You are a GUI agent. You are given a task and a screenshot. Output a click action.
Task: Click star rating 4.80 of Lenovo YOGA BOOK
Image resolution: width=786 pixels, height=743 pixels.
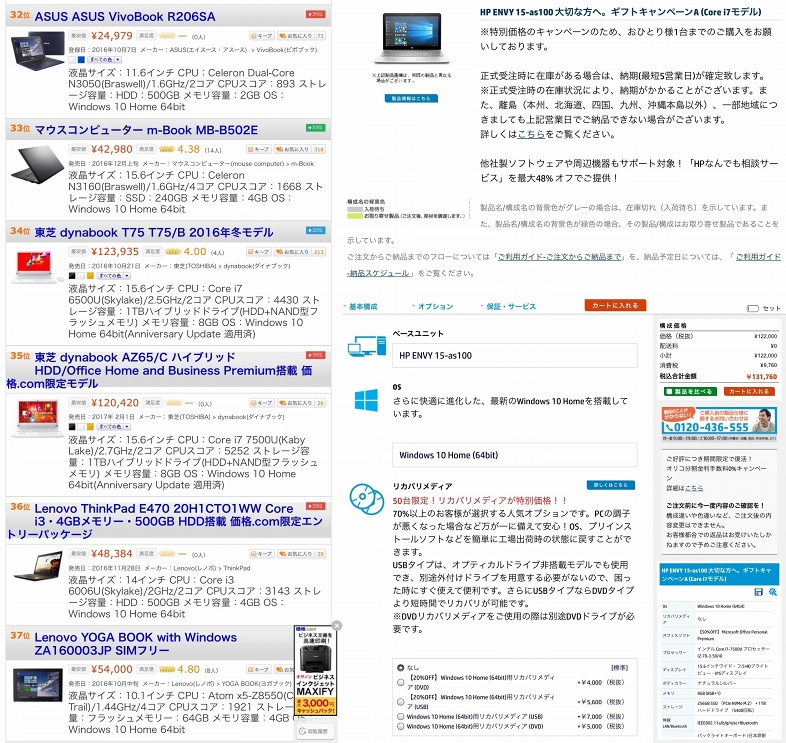179,669
